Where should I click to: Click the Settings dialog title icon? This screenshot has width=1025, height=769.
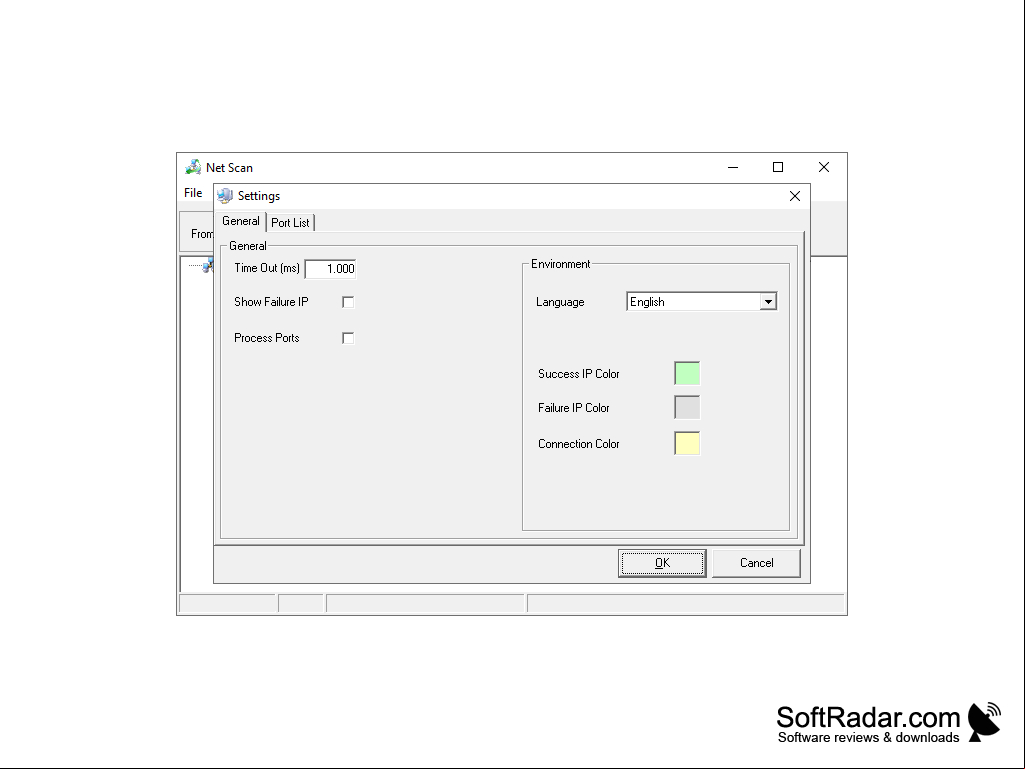pyautogui.click(x=226, y=196)
